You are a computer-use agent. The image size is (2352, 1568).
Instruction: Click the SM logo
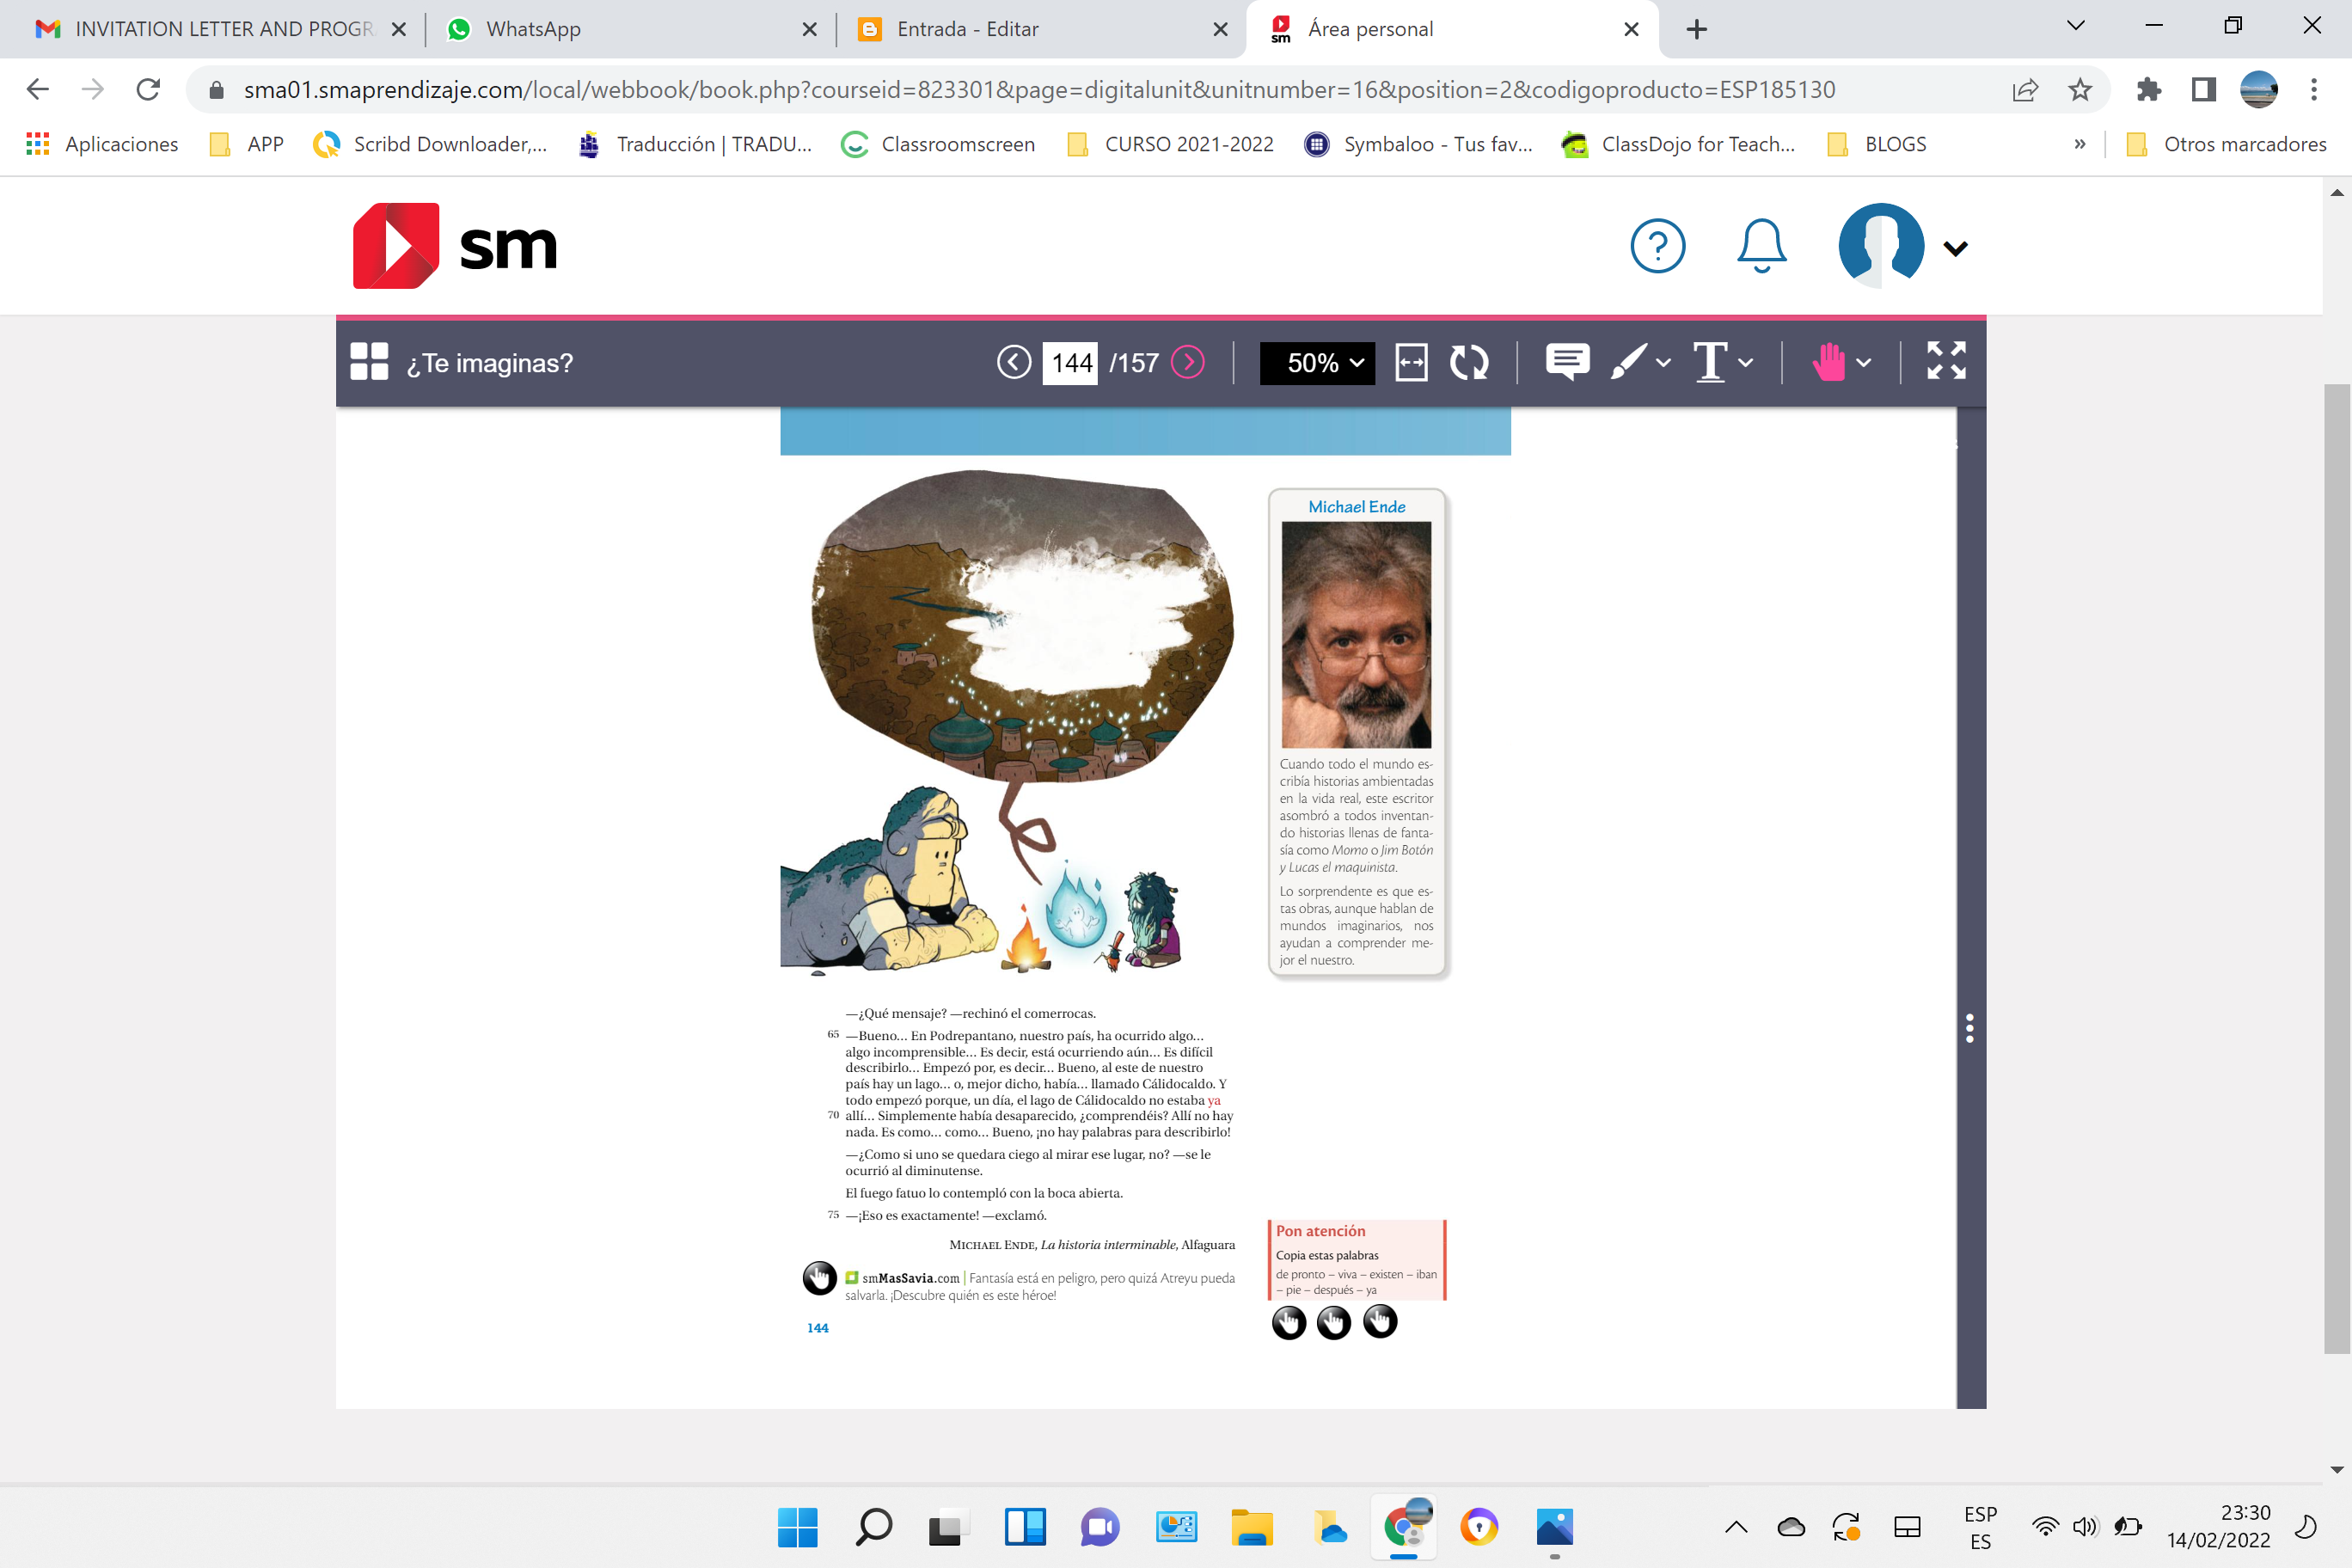pos(455,246)
